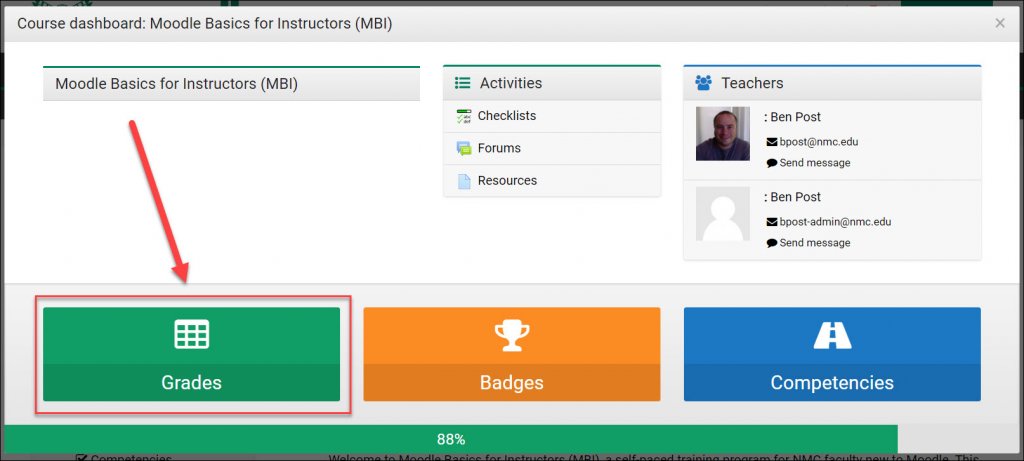Click speech bubble icon for first Send message

[x=772, y=163]
